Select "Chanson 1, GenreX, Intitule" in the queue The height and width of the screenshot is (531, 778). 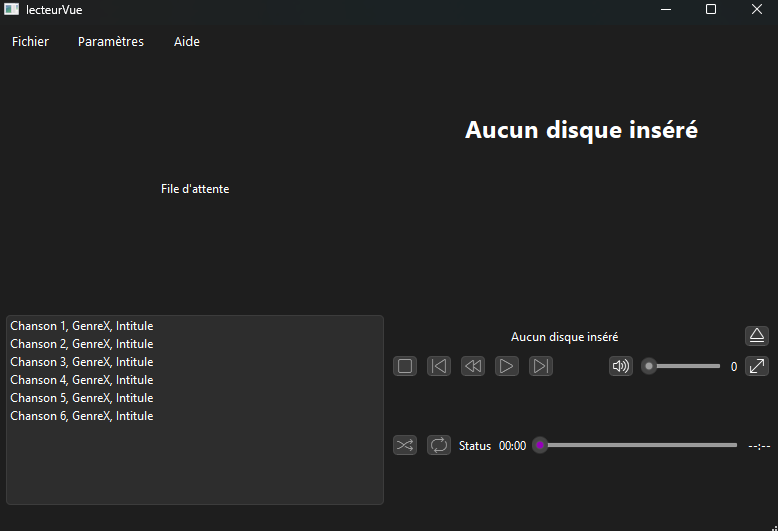194,326
